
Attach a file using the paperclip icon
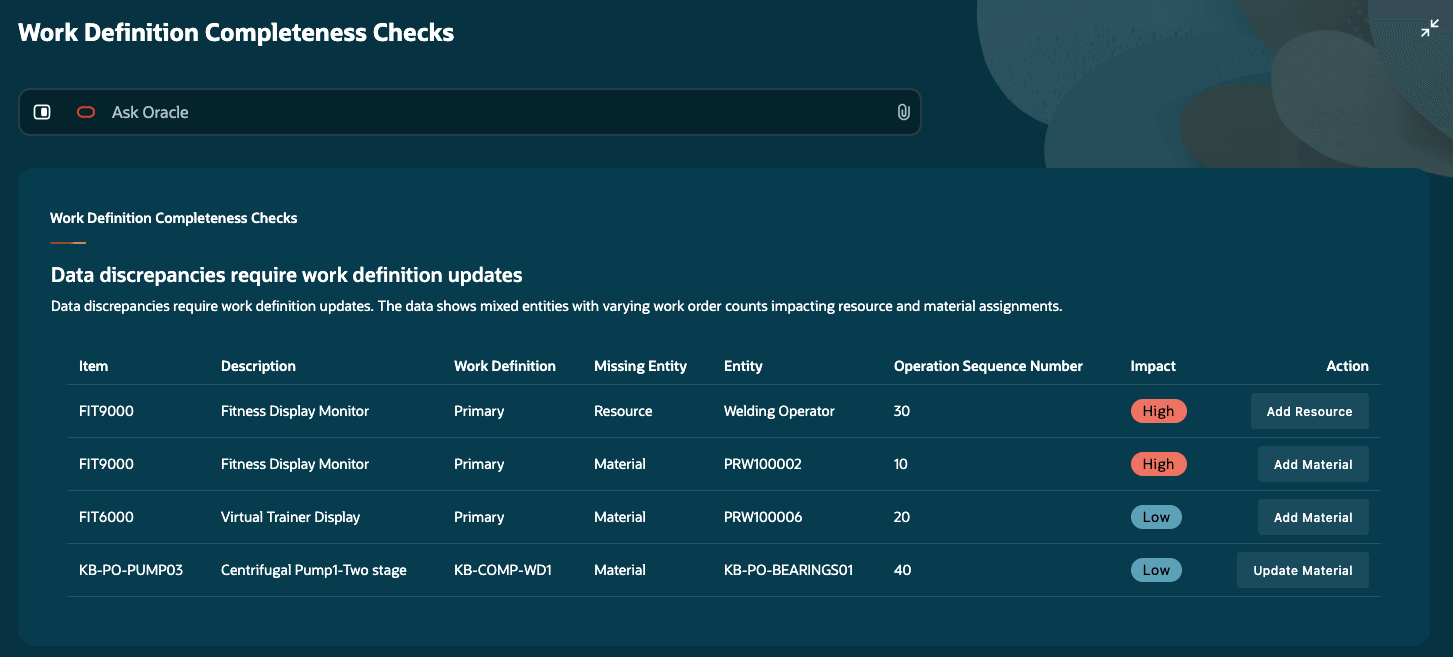tap(903, 112)
